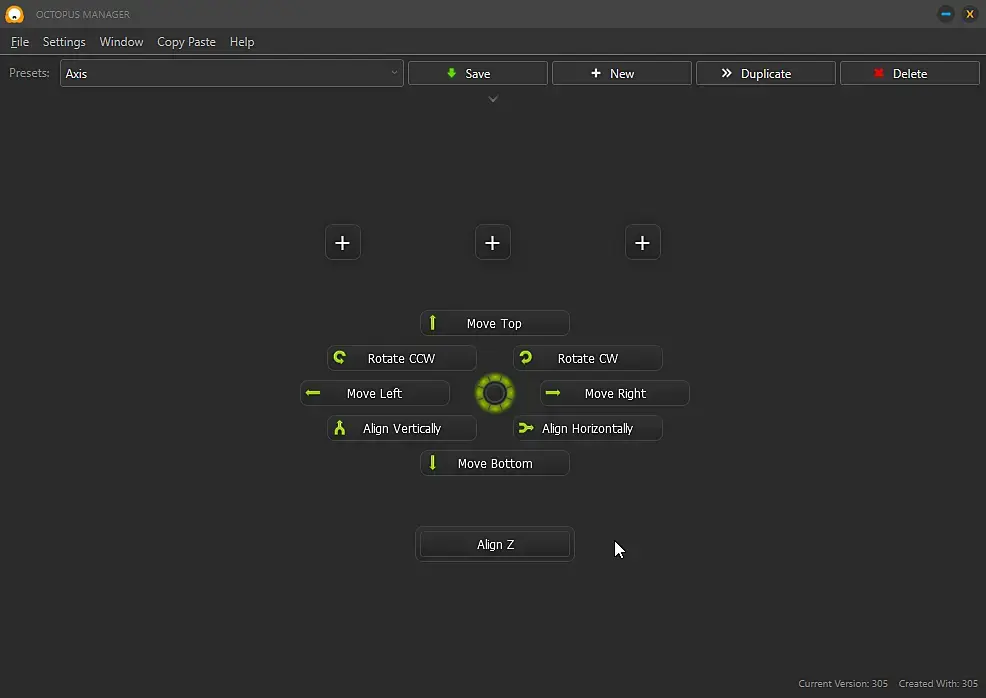Click the Align Horizontally merge icon
Viewport: 986px width, 698px height.
(526, 428)
